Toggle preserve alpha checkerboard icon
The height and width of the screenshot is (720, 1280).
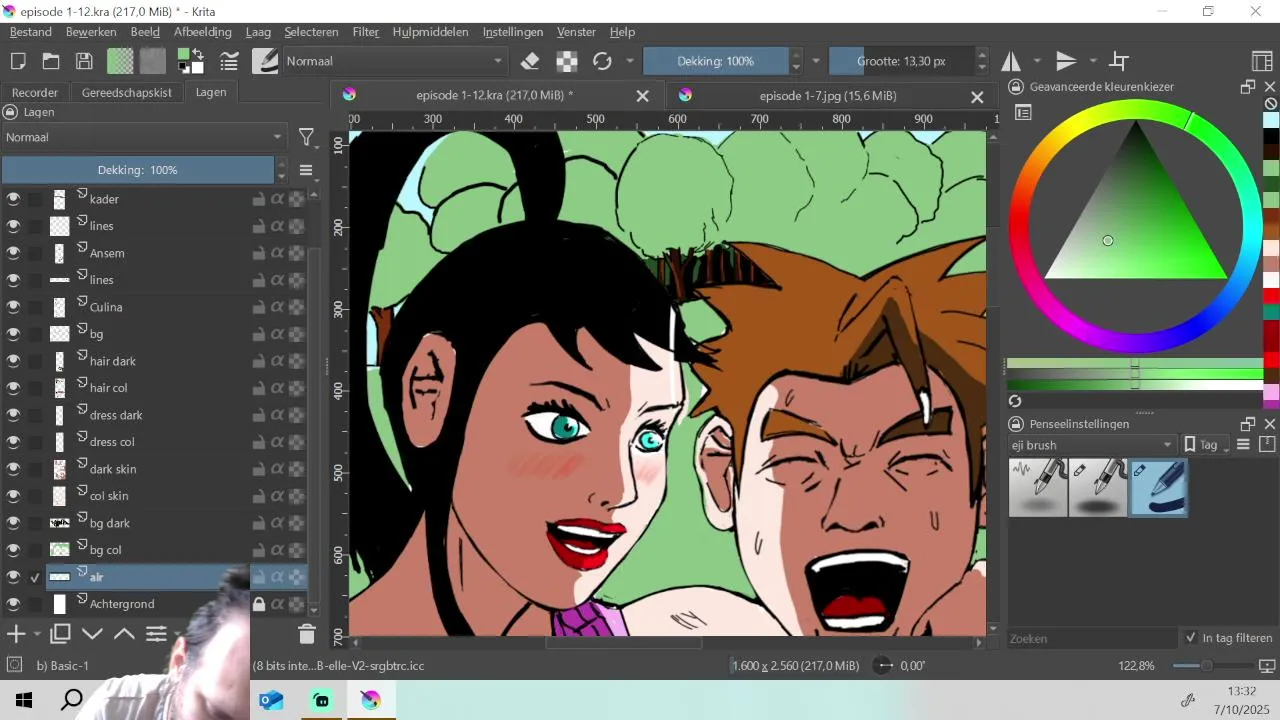point(567,61)
